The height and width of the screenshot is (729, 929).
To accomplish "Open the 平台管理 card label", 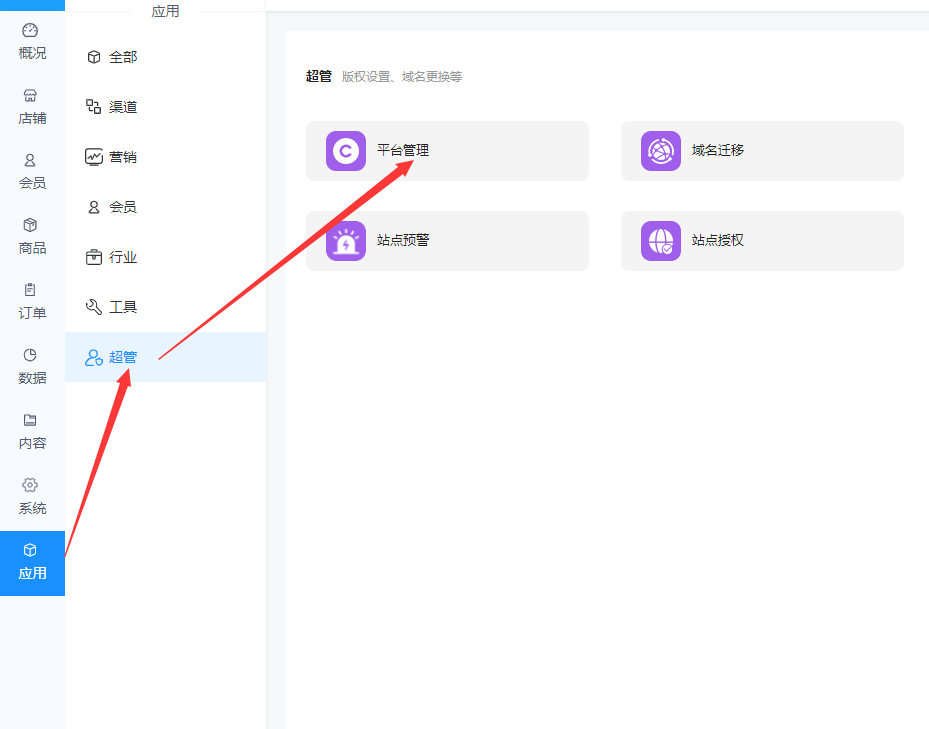I will point(403,151).
